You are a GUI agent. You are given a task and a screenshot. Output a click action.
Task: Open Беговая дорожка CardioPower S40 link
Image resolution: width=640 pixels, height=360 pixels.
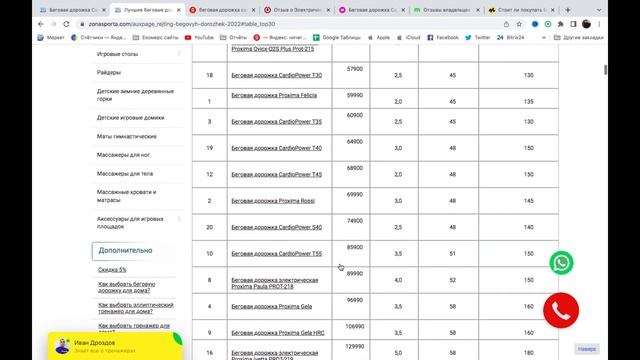coord(276,227)
